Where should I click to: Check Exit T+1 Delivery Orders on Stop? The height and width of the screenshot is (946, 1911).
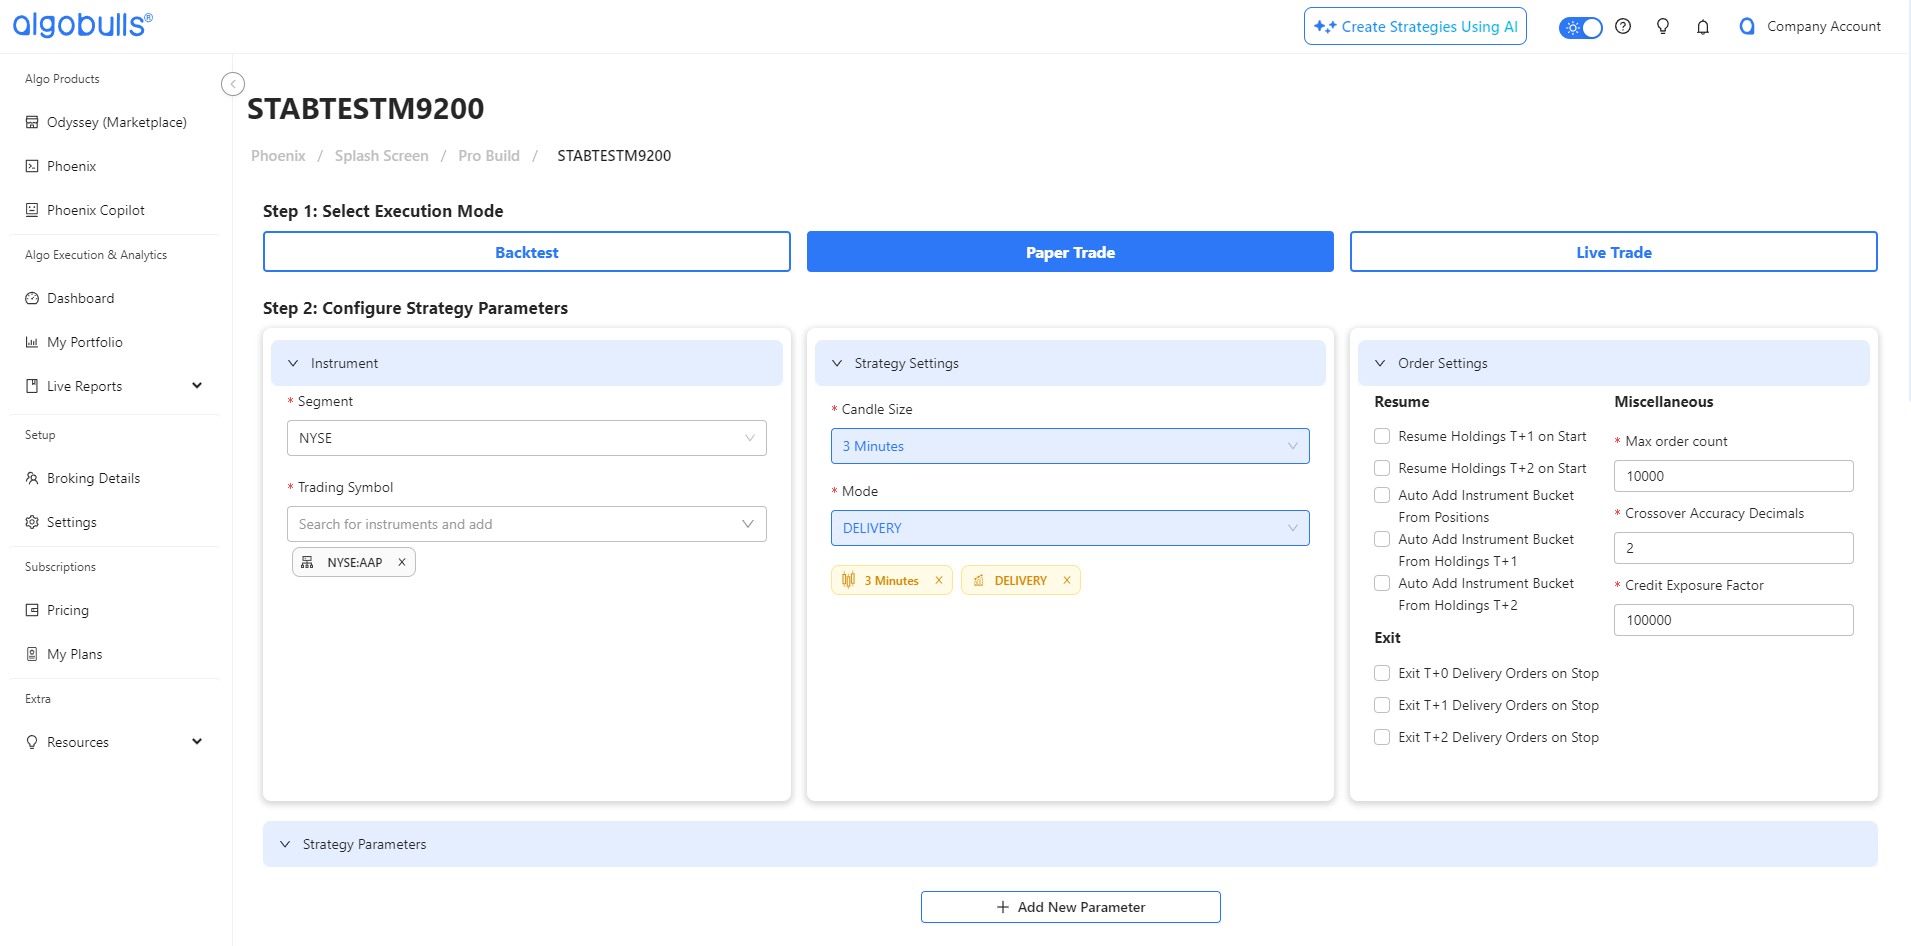click(1382, 705)
